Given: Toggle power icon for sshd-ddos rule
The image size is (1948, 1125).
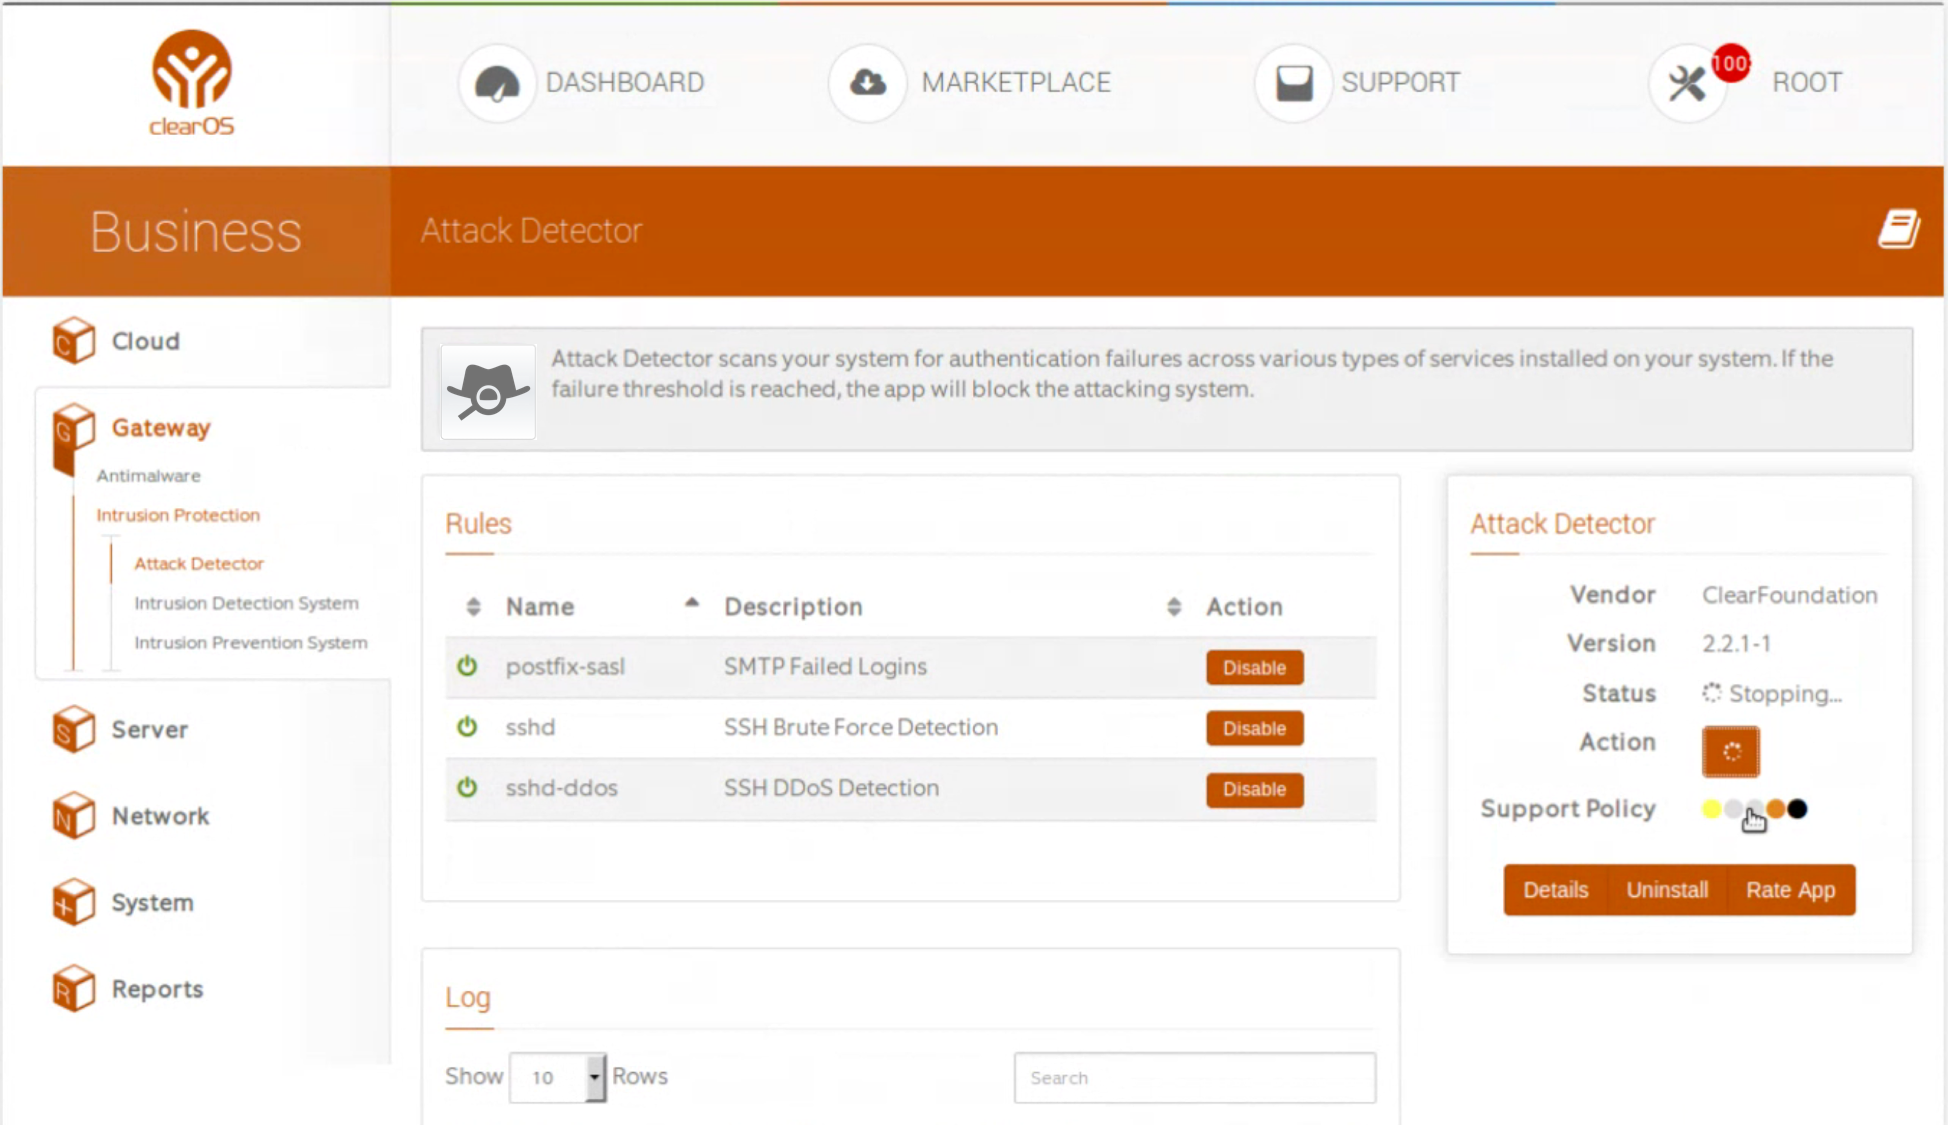Looking at the screenshot, I should [x=467, y=788].
